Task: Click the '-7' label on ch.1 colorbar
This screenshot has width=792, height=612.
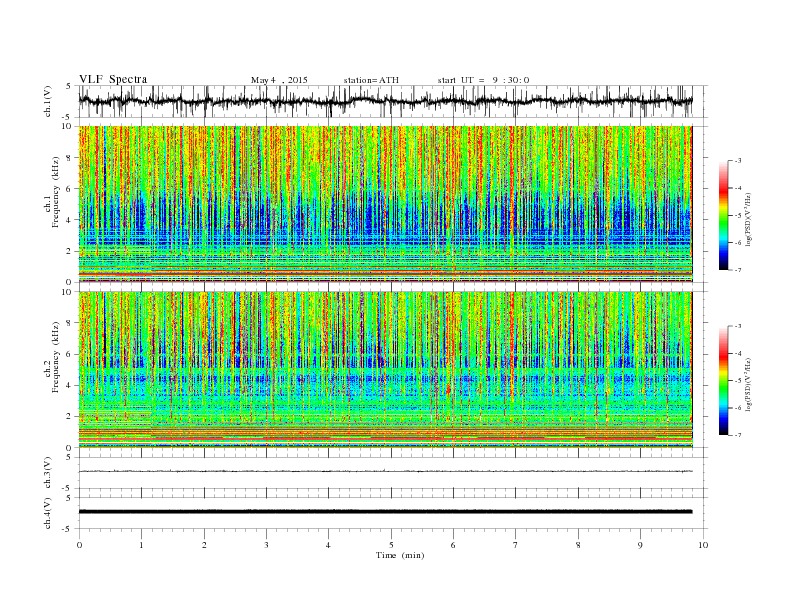Action: click(738, 270)
